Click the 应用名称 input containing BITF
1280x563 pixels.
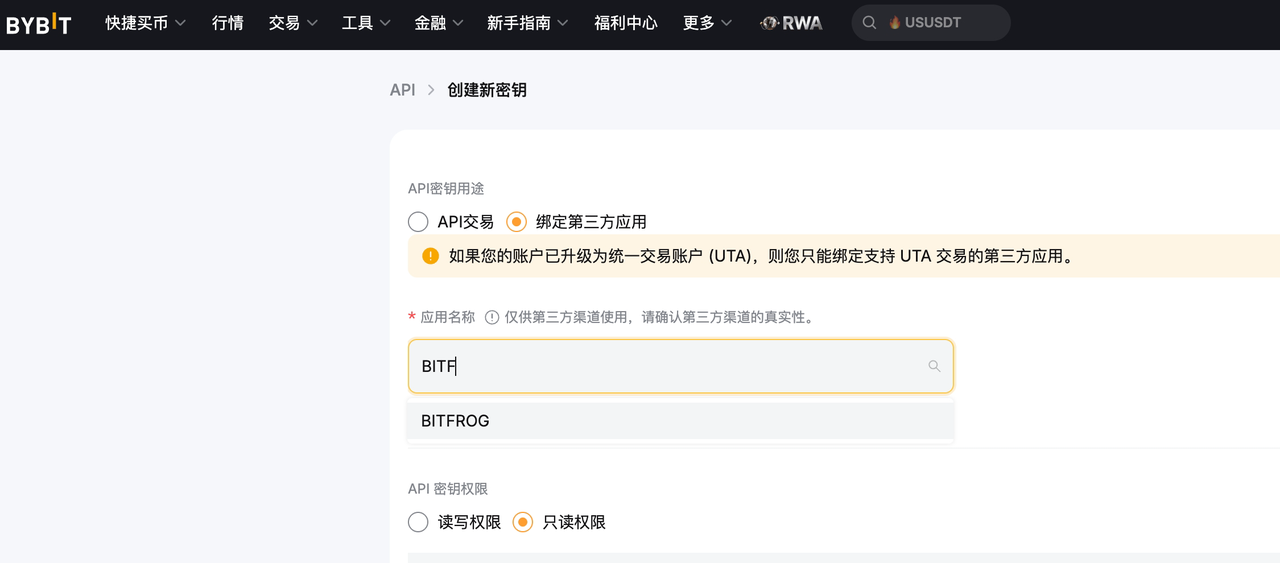pos(680,366)
